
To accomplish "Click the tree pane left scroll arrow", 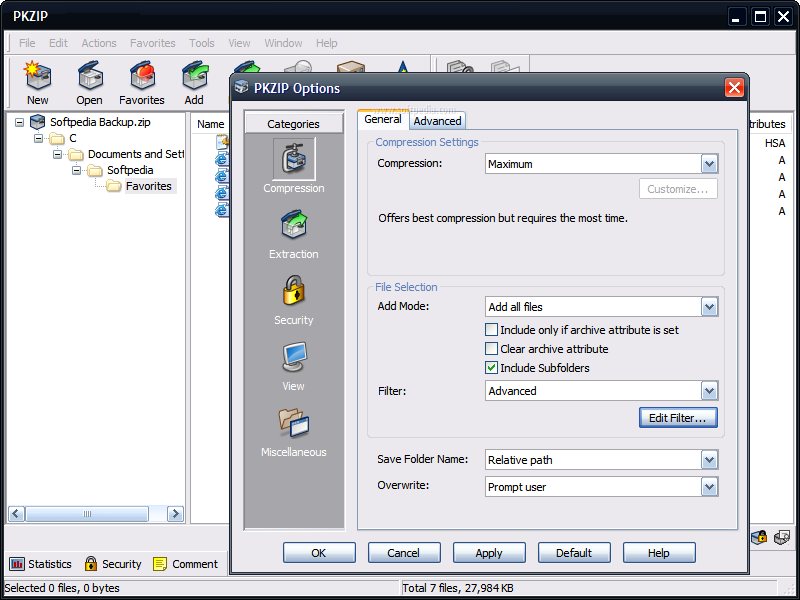I will coord(16,513).
